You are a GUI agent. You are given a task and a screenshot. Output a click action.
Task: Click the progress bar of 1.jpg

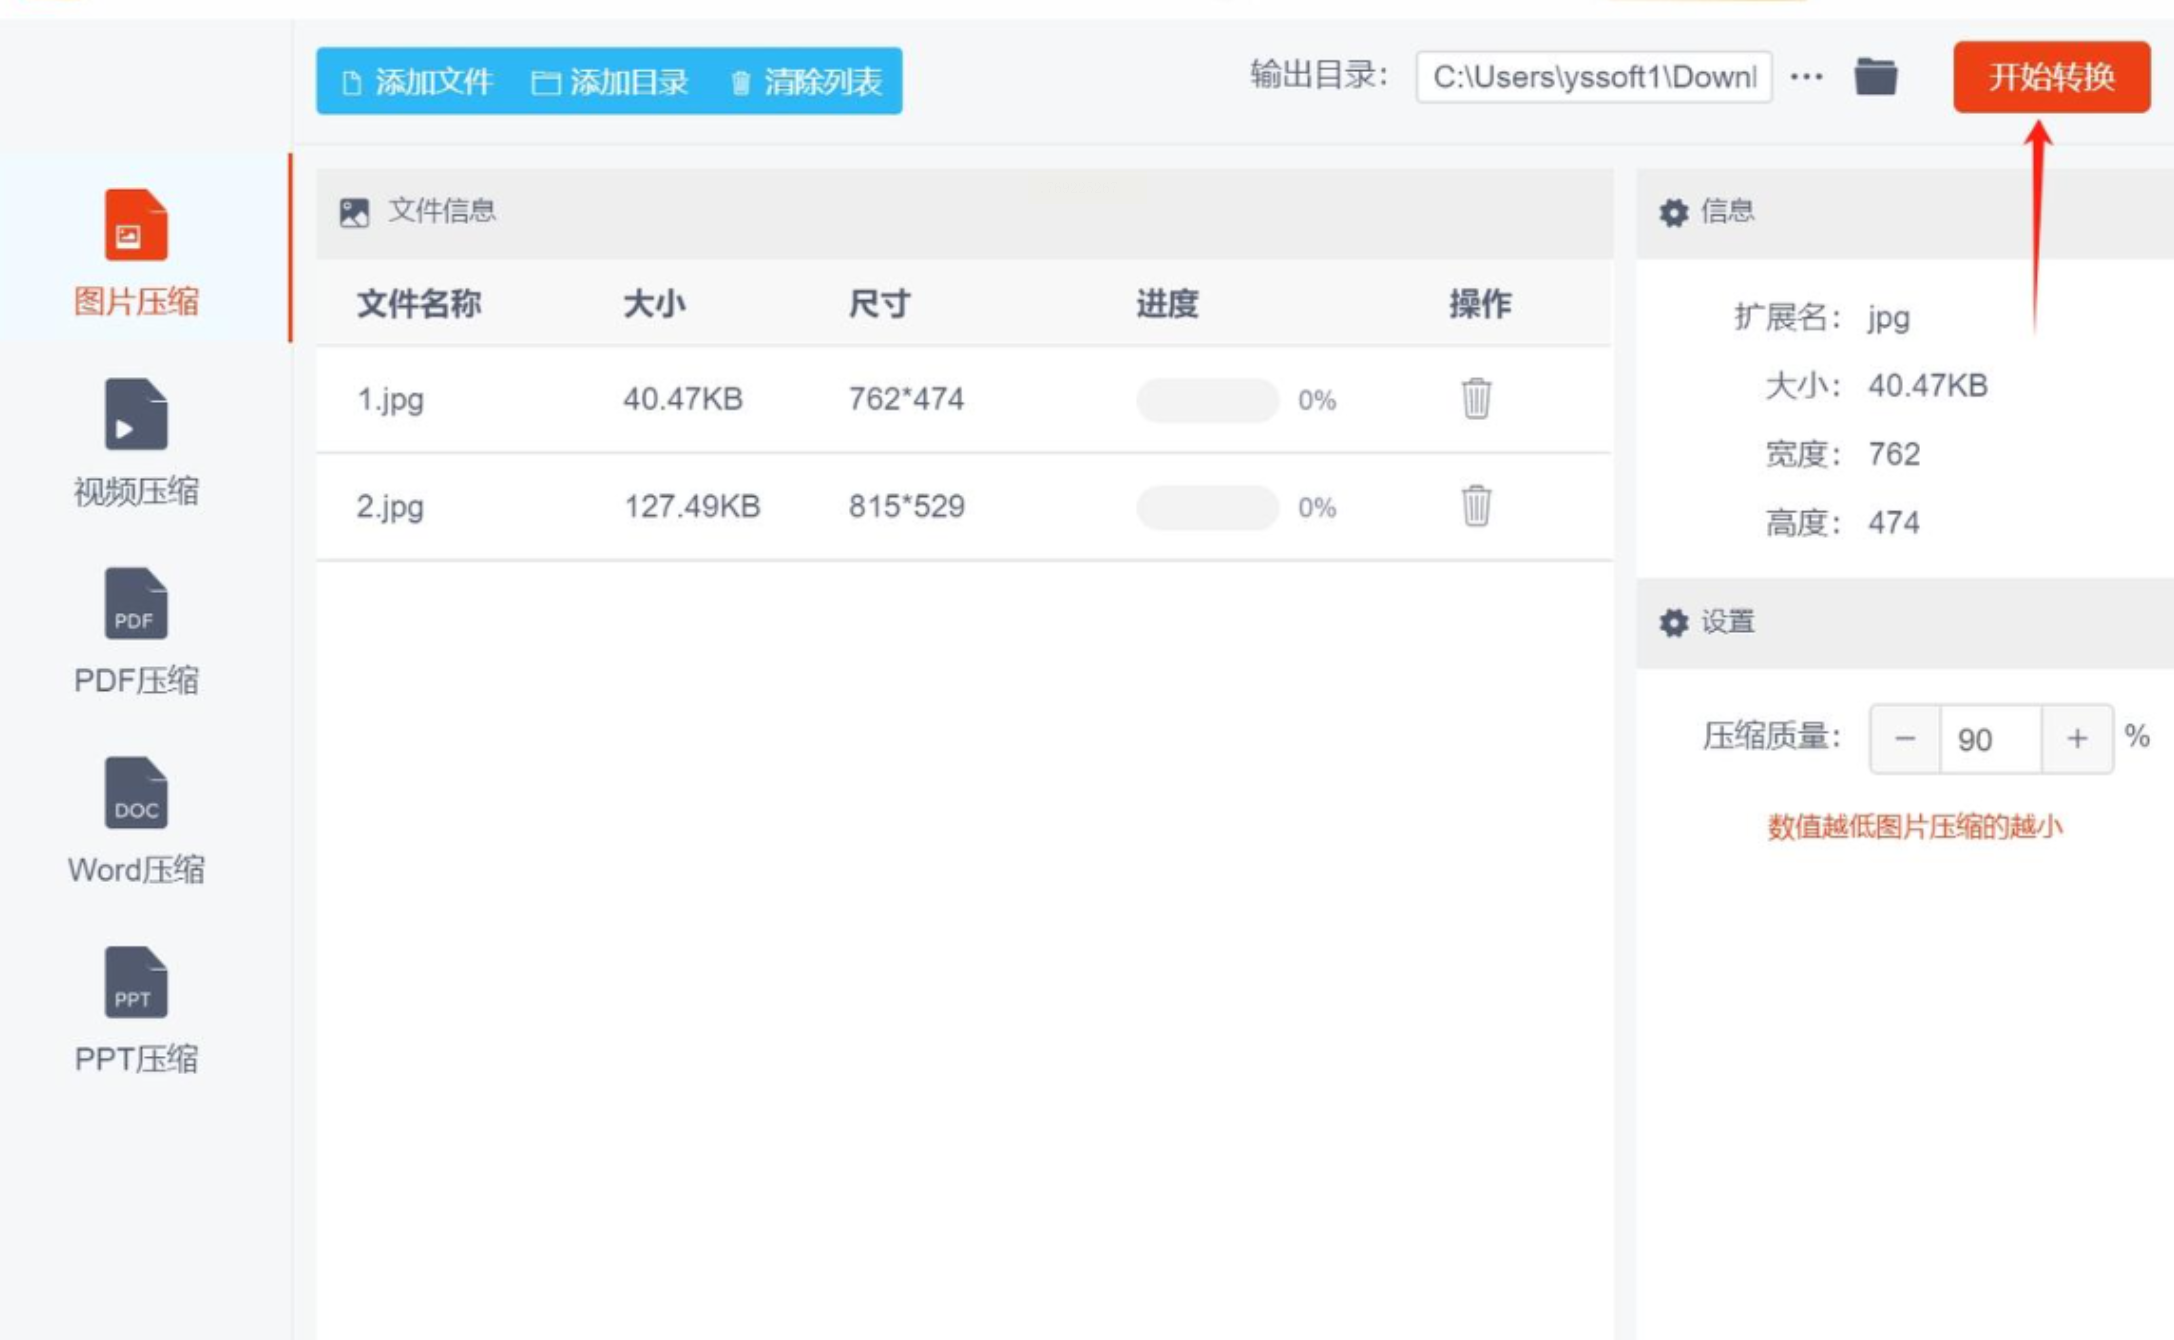pos(1207,400)
